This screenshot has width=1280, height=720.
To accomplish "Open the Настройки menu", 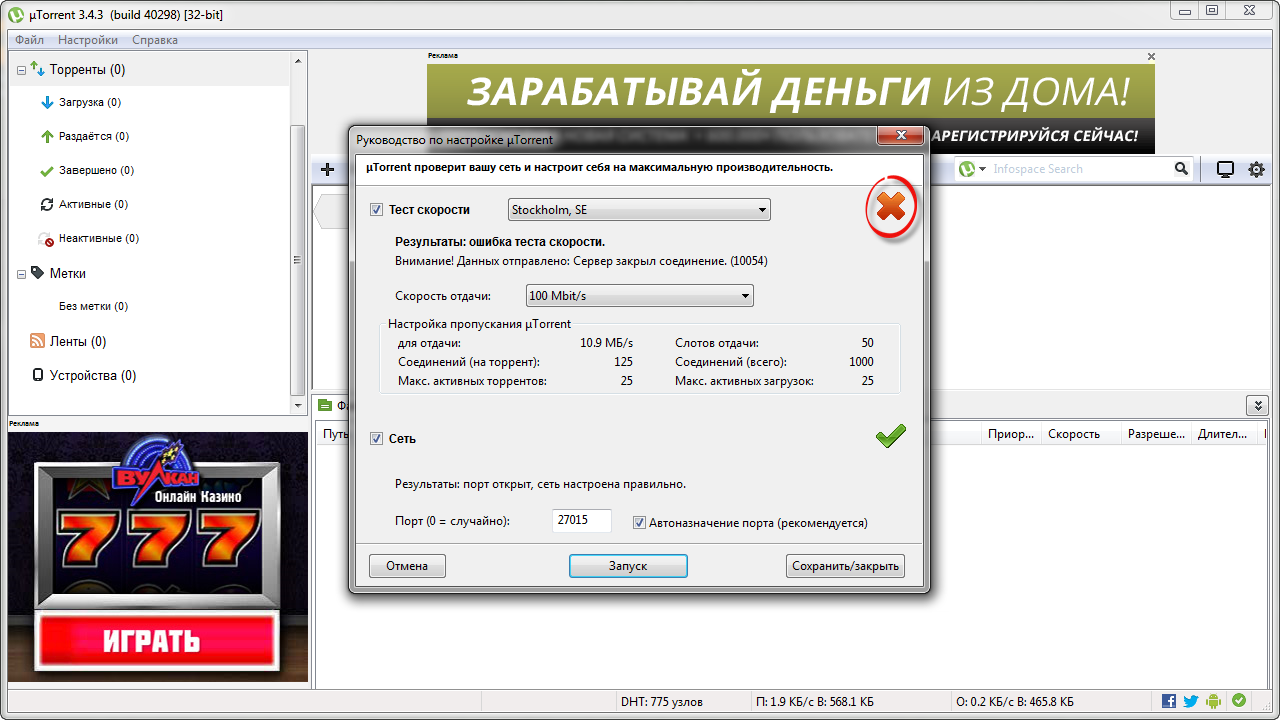I will point(88,40).
